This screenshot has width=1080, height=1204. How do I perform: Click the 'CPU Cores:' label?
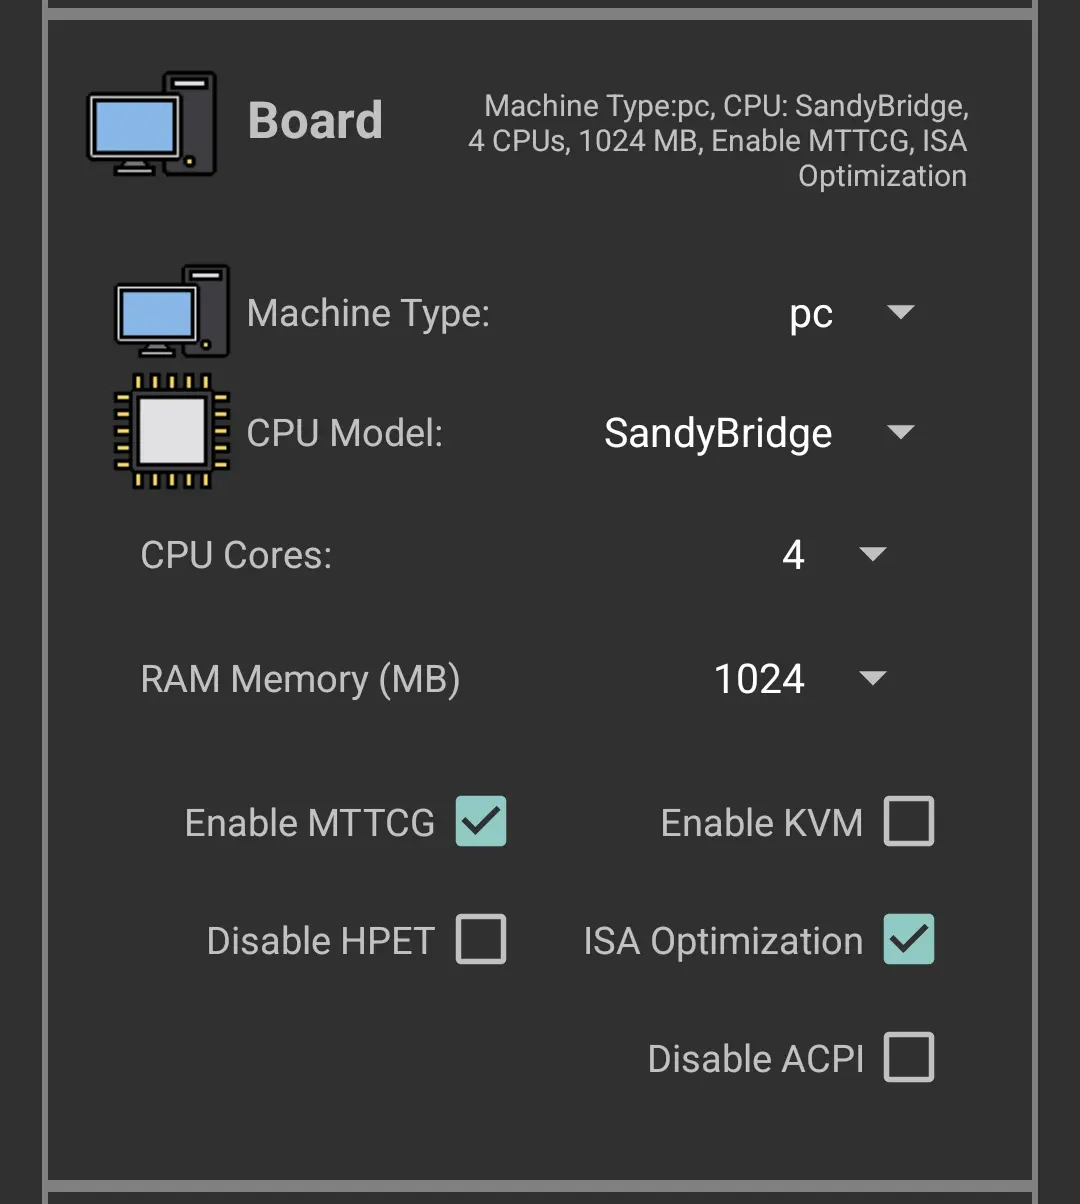pos(236,555)
